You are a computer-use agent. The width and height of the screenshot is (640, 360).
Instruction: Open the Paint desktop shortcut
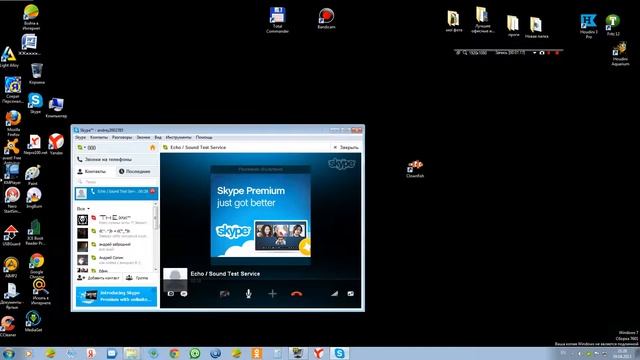tap(33, 176)
